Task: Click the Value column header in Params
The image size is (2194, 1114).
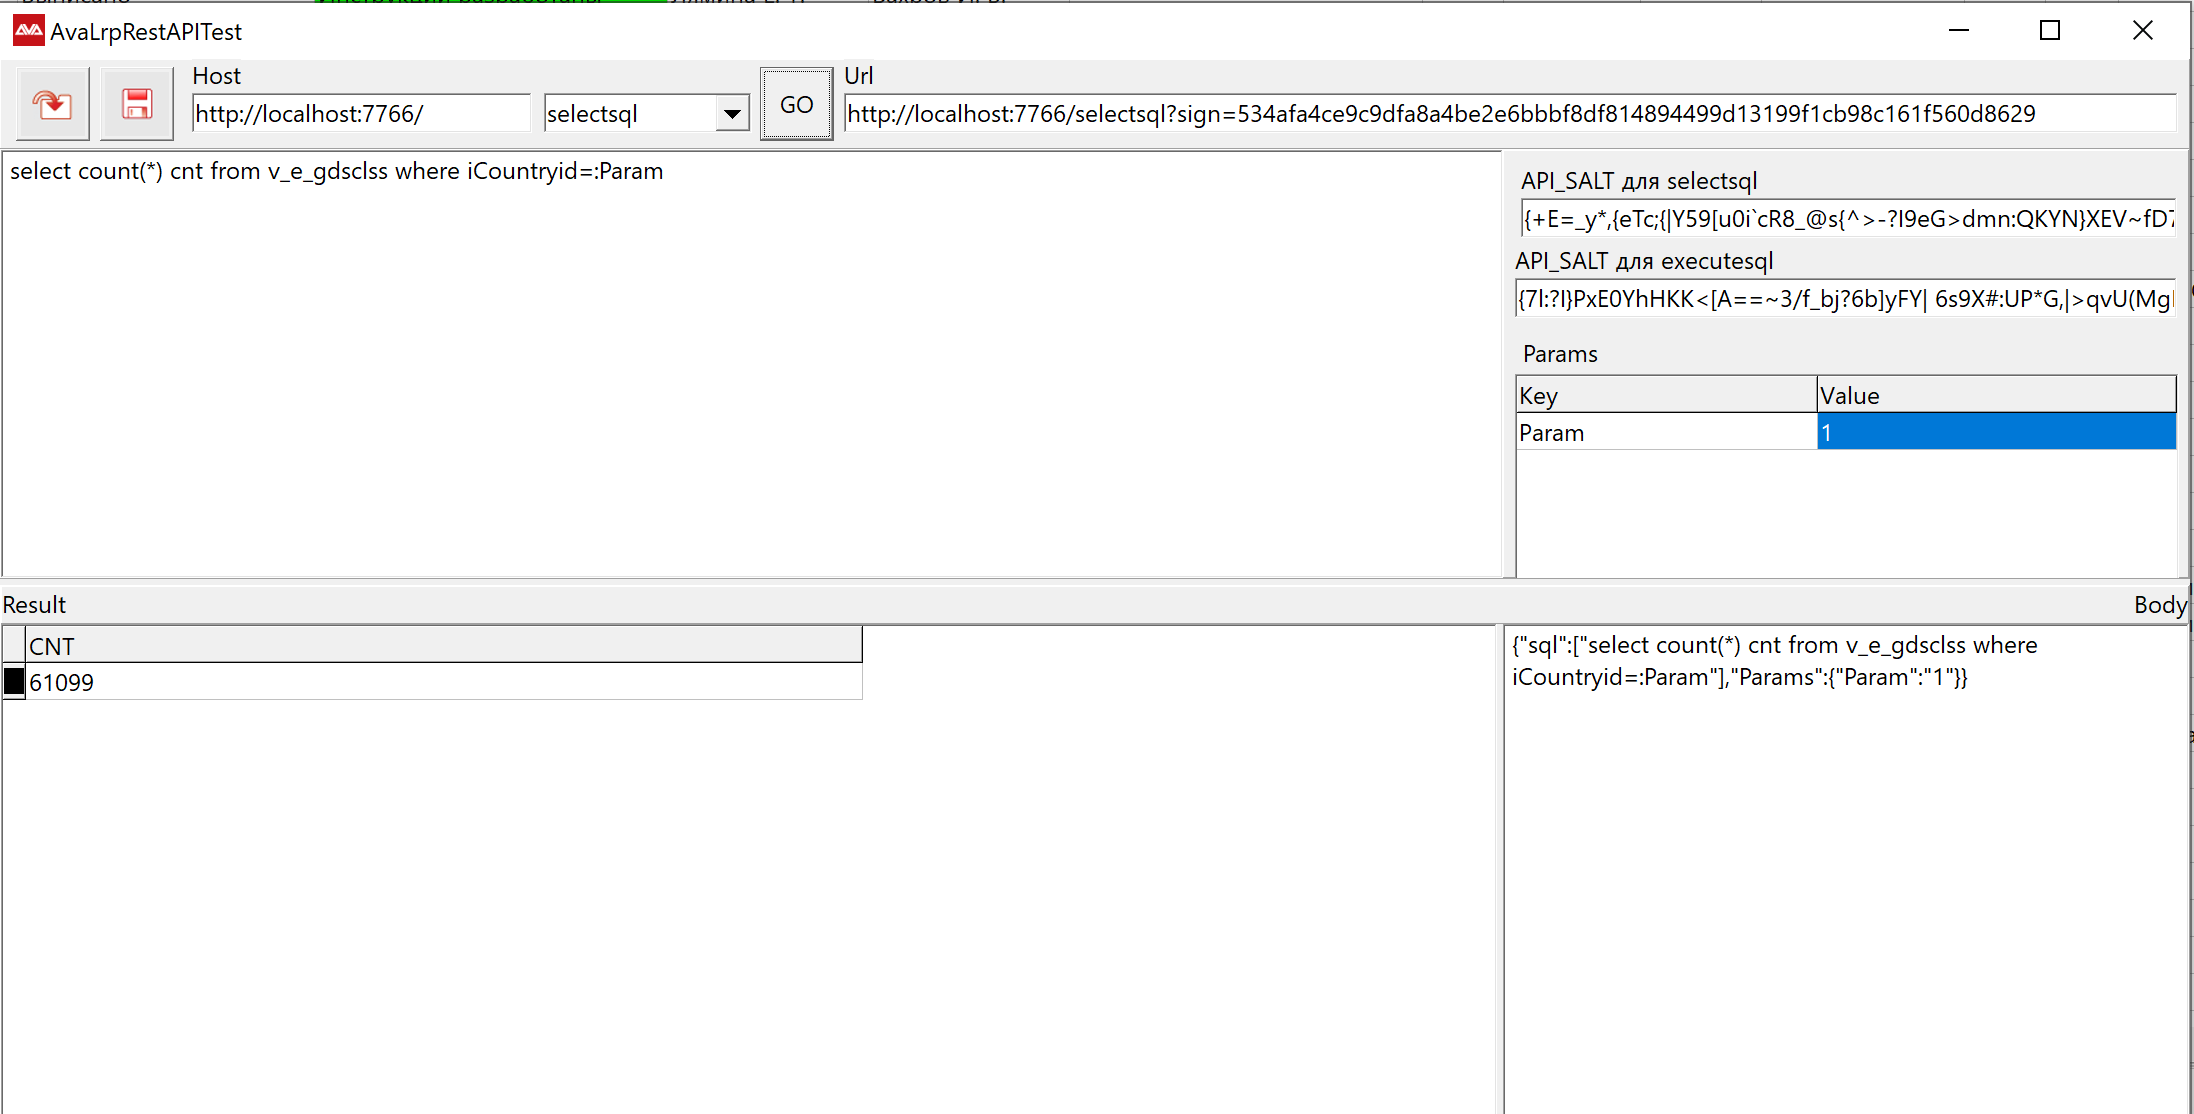Action: 1995,395
